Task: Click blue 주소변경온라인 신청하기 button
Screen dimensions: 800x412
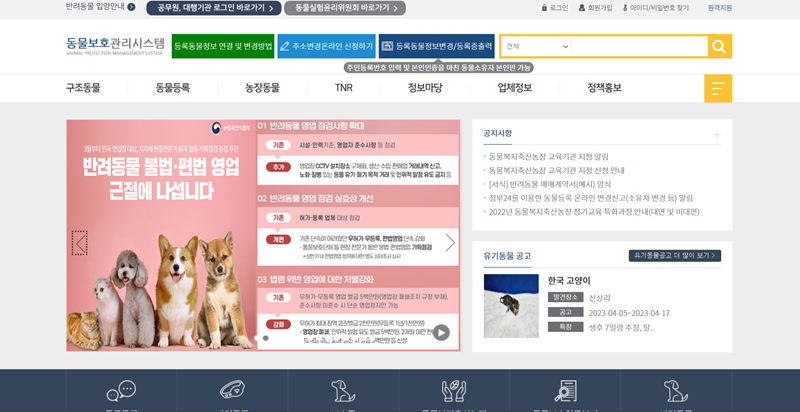Action: click(327, 46)
